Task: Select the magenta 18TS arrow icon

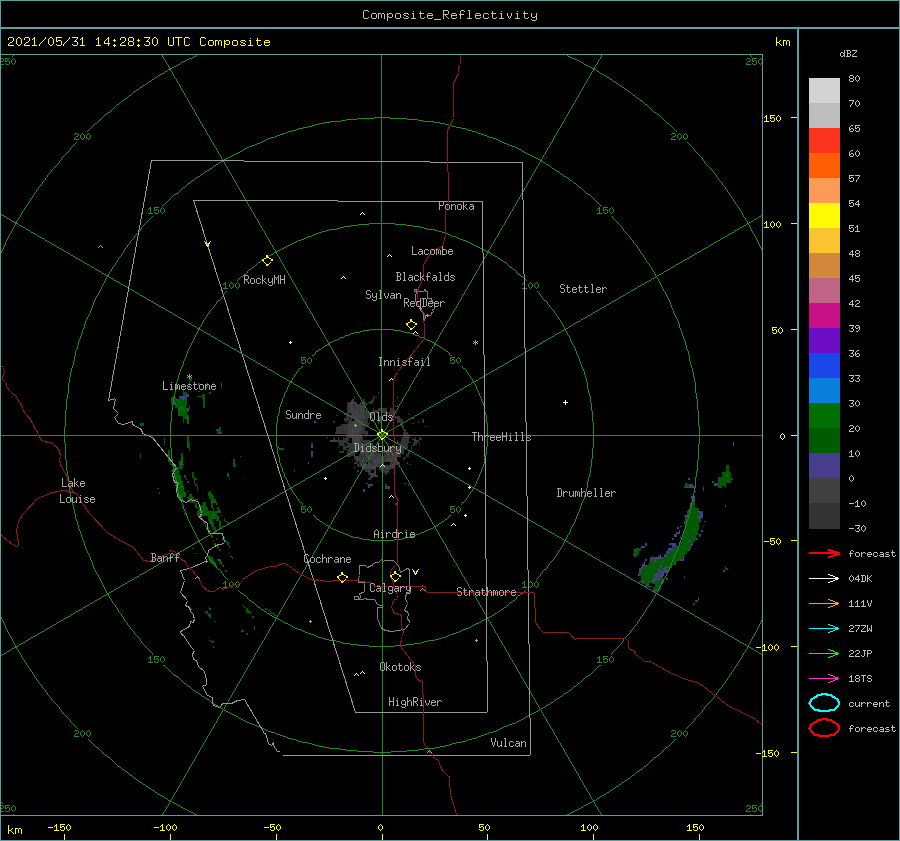Action: (x=824, y=679)
